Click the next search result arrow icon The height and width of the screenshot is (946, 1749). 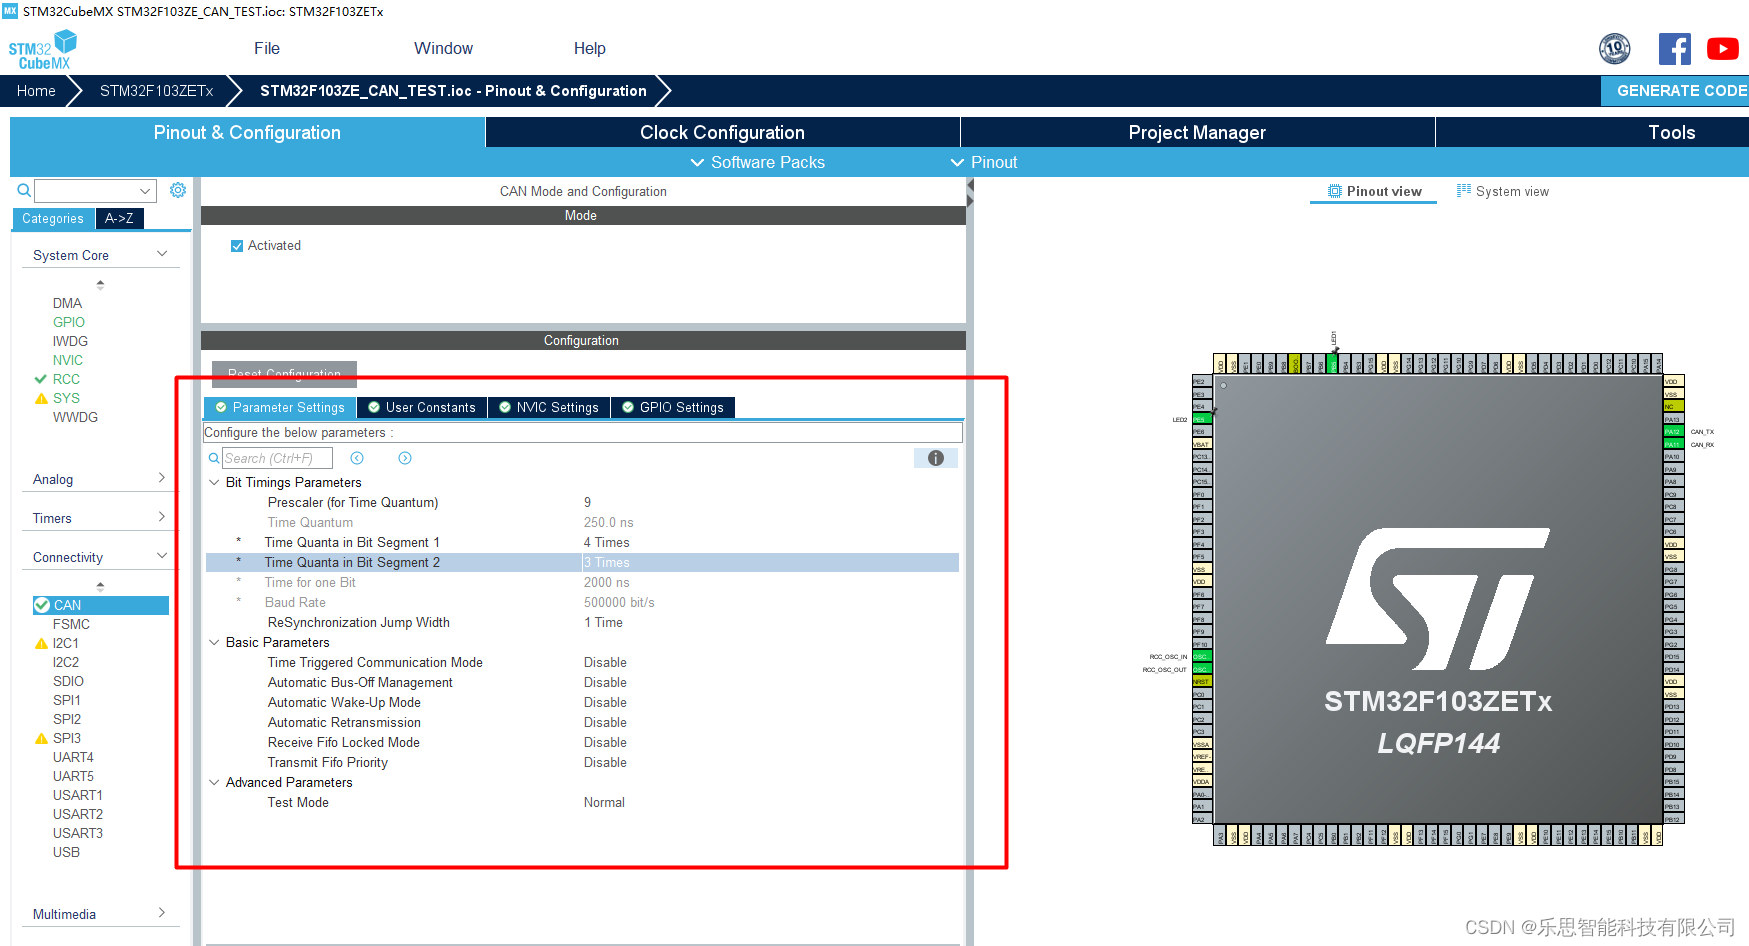405,458
